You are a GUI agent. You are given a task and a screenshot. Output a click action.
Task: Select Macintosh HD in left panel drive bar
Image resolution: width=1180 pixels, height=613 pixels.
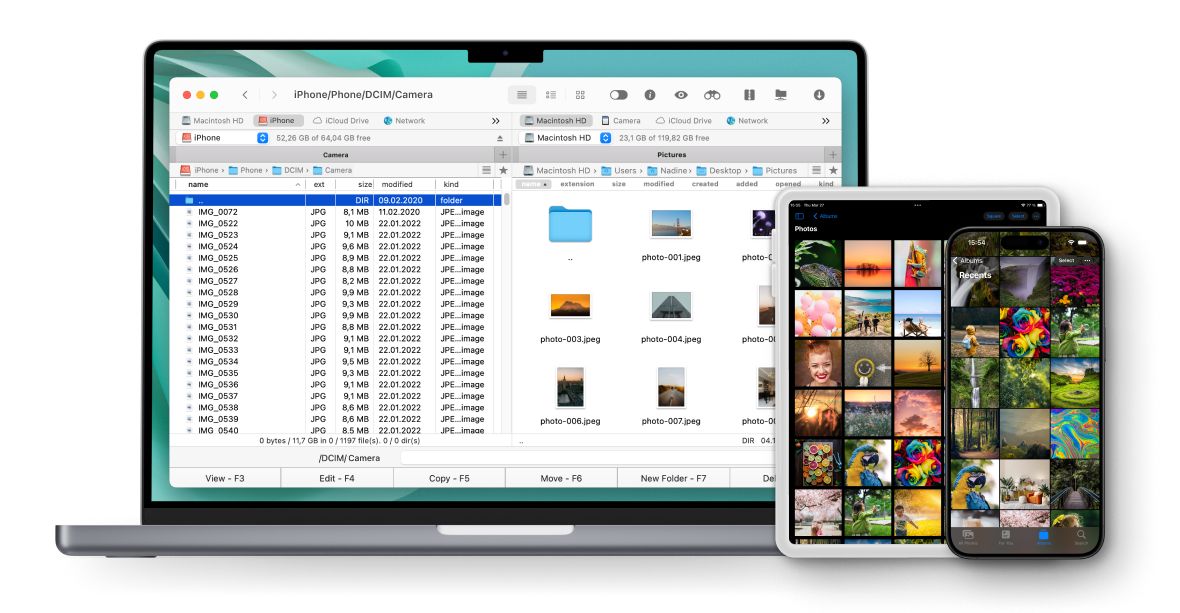[x=212, y=120]
